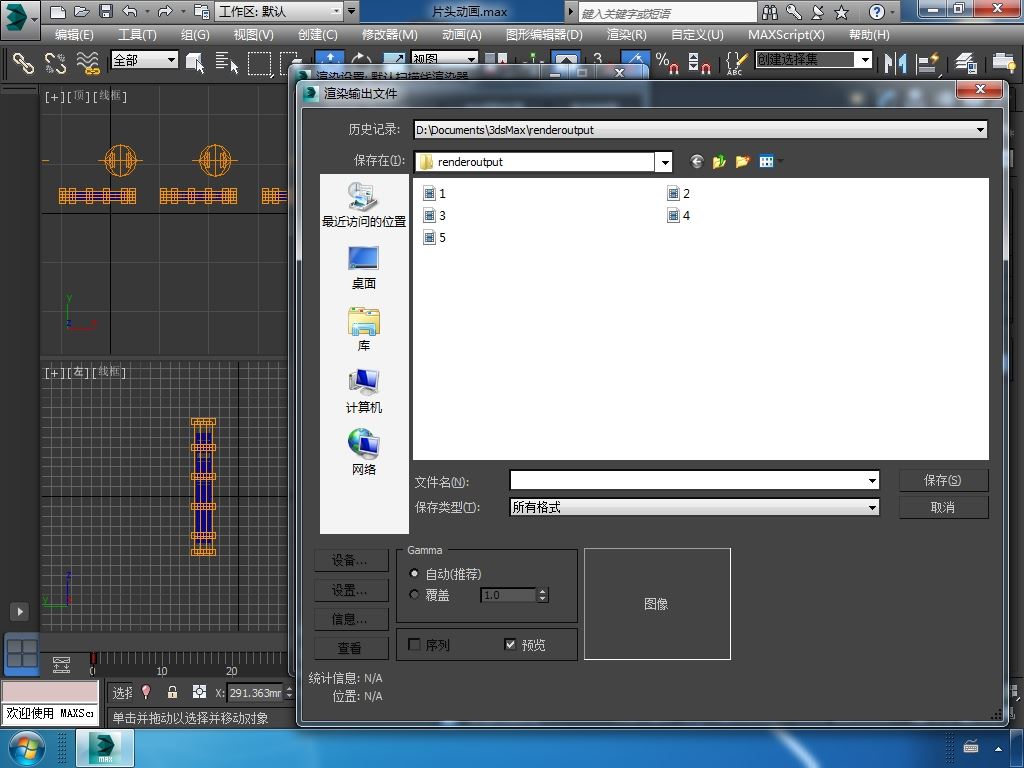Viewport: 1024px width, 768px height.
Task: Click the Select Object arrow tool
Action: (196, 63)
